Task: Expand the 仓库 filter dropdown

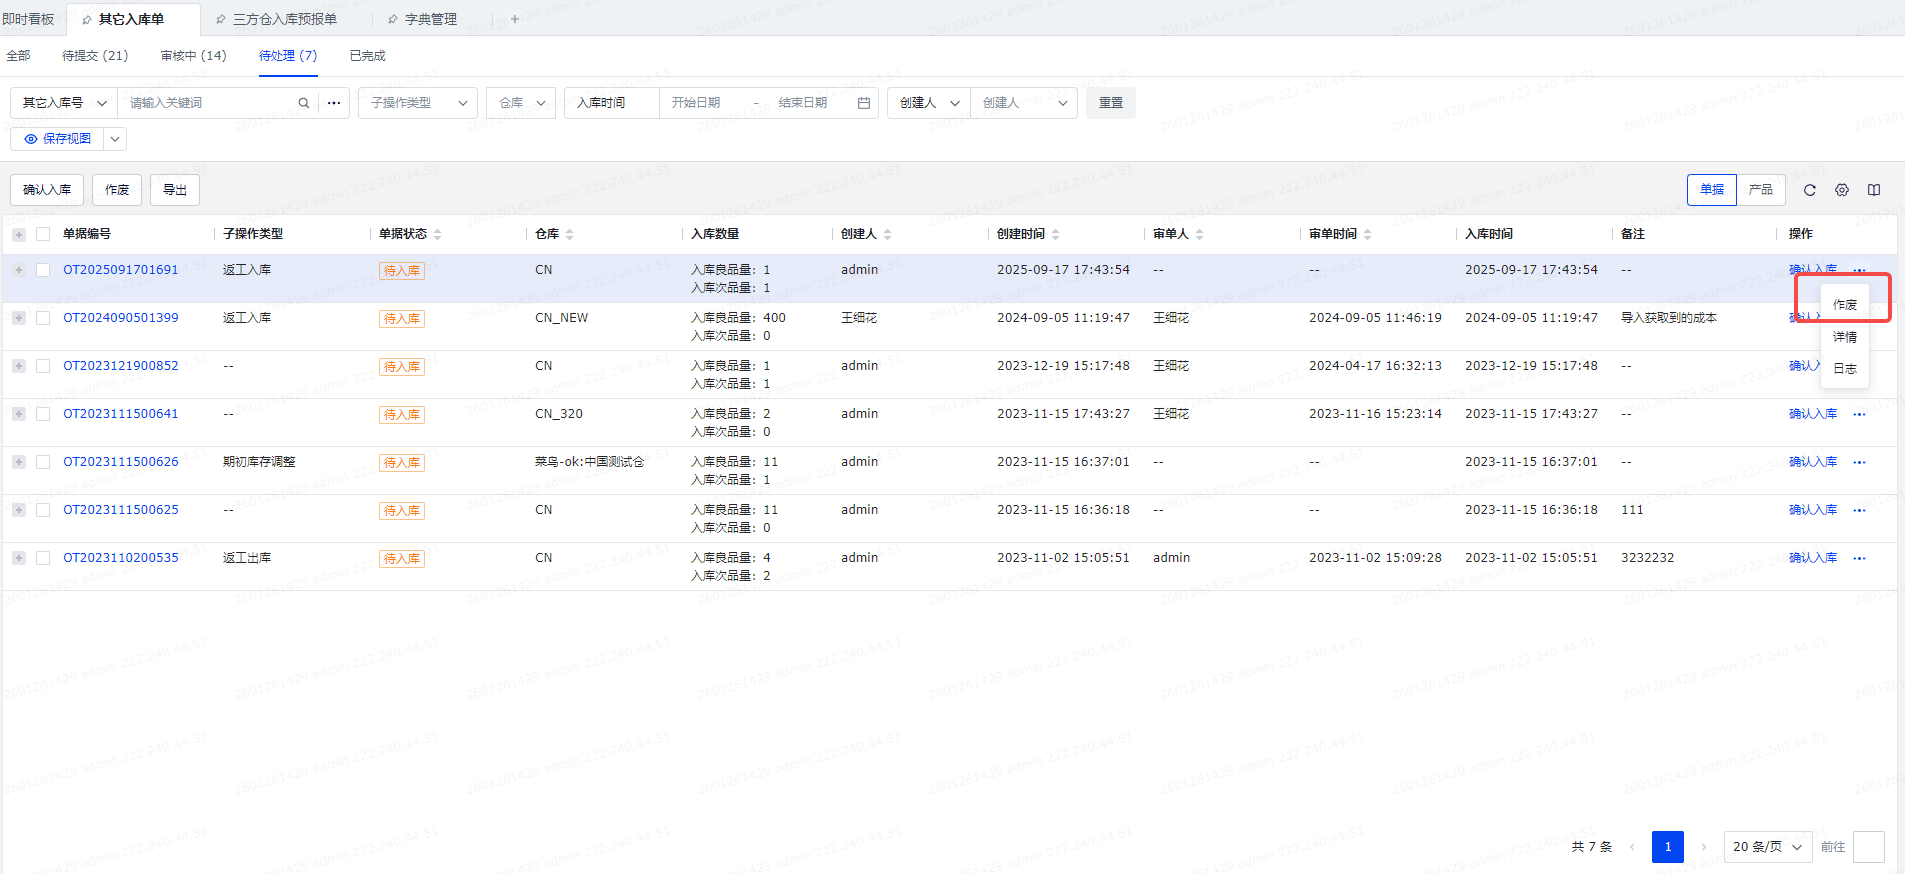Action: [x=521, y=103]
